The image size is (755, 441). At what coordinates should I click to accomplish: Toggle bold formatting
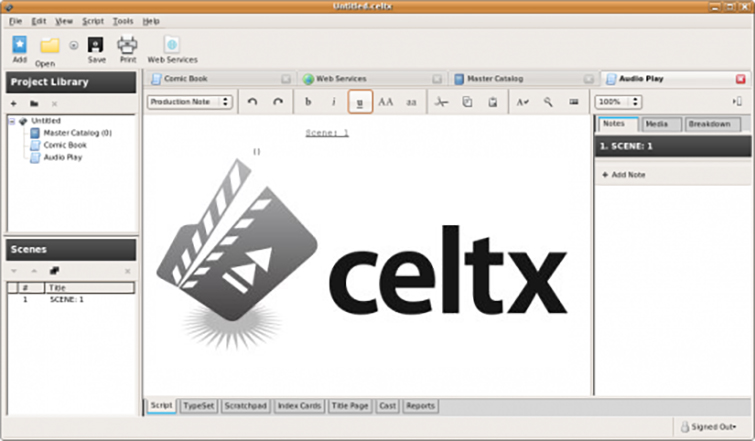[308, 102]
